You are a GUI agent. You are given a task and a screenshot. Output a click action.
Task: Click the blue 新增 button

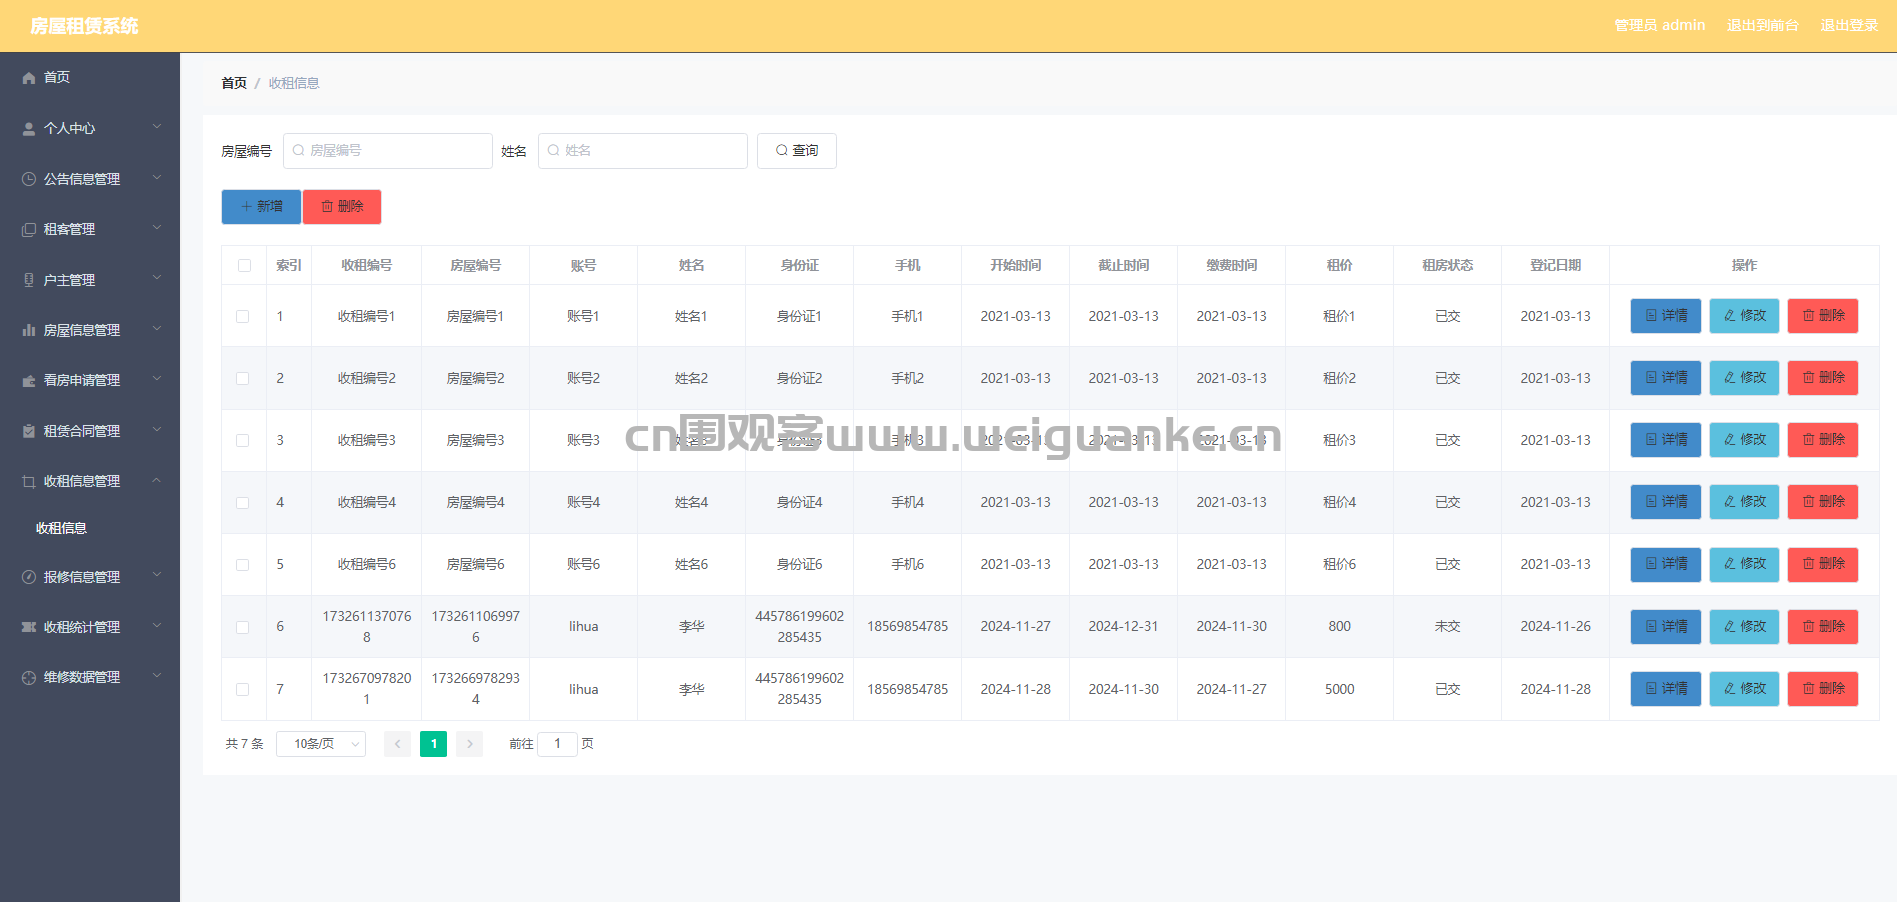pos(261,207)
